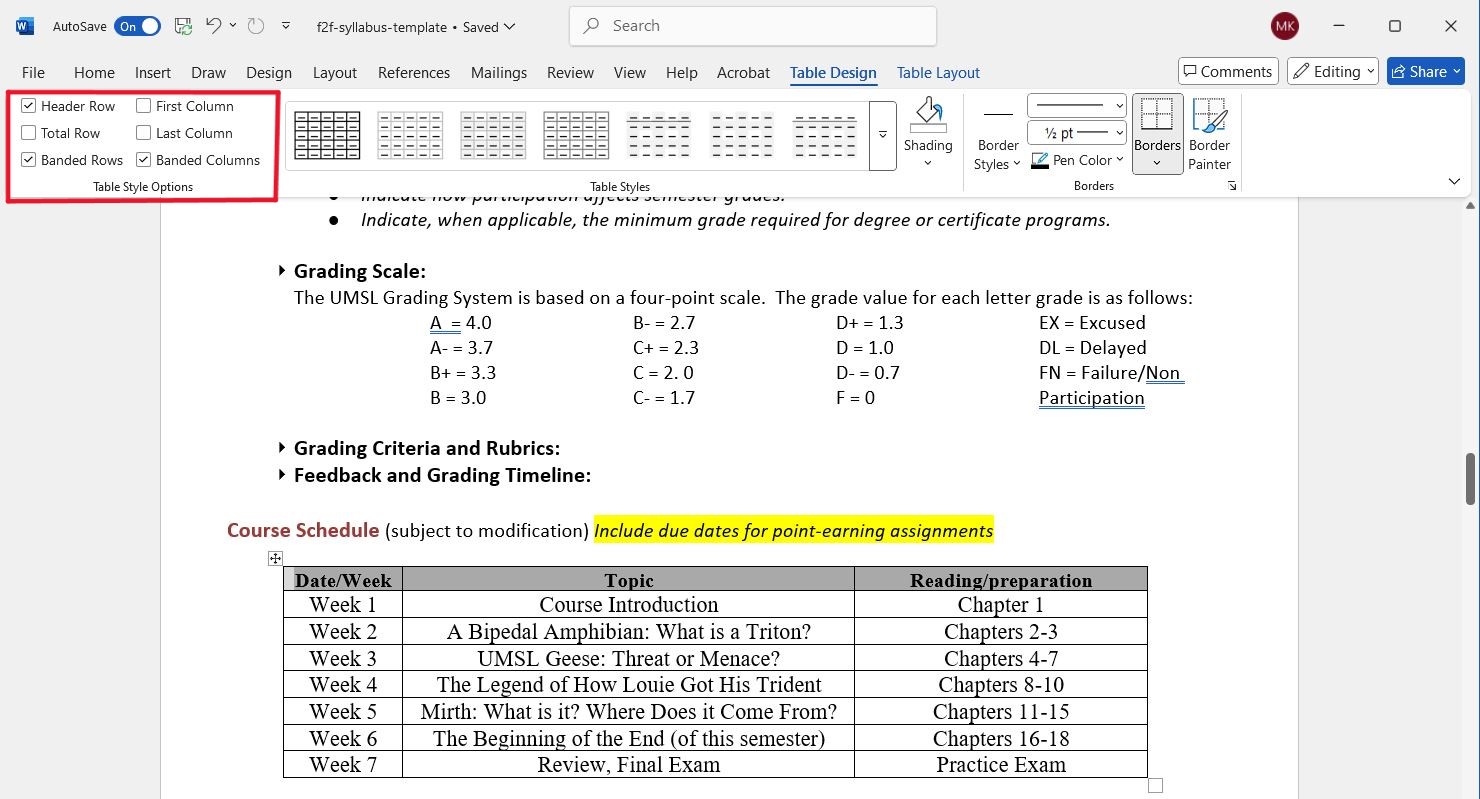The height and width of the screenshot is (799, 1480).
Task: Click the vertical scrollbar thumb
Action: 1470,478
